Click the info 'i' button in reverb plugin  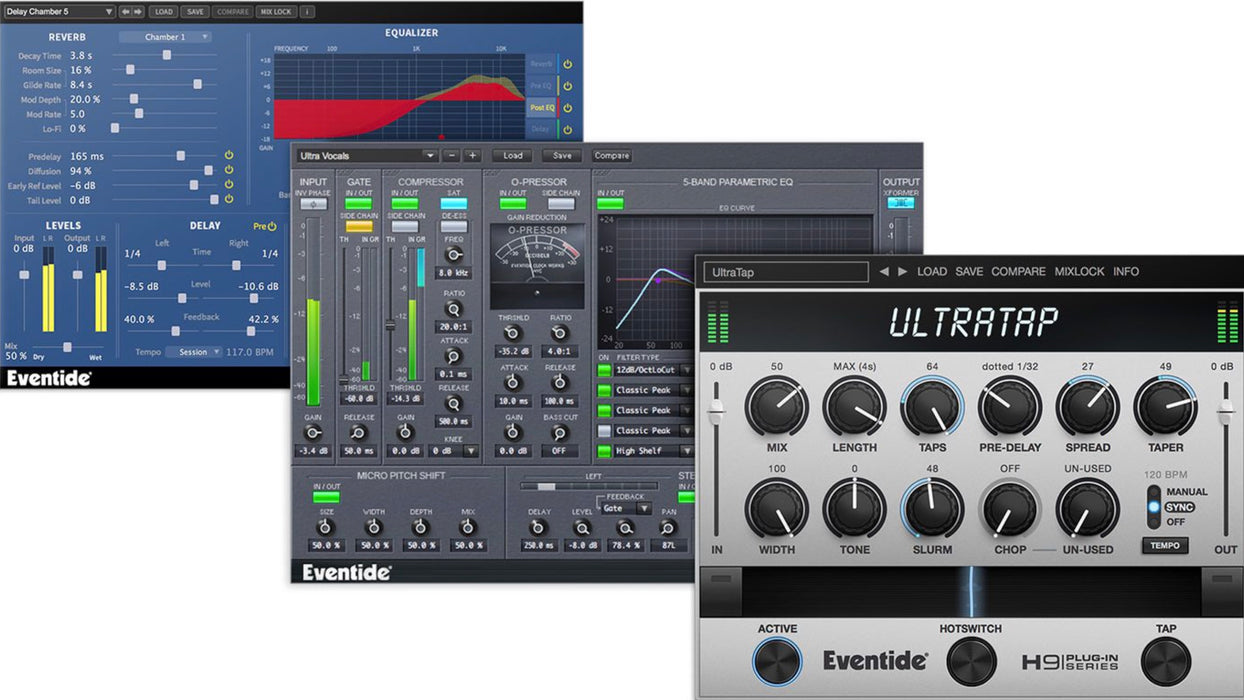click(x=306, y=12)
